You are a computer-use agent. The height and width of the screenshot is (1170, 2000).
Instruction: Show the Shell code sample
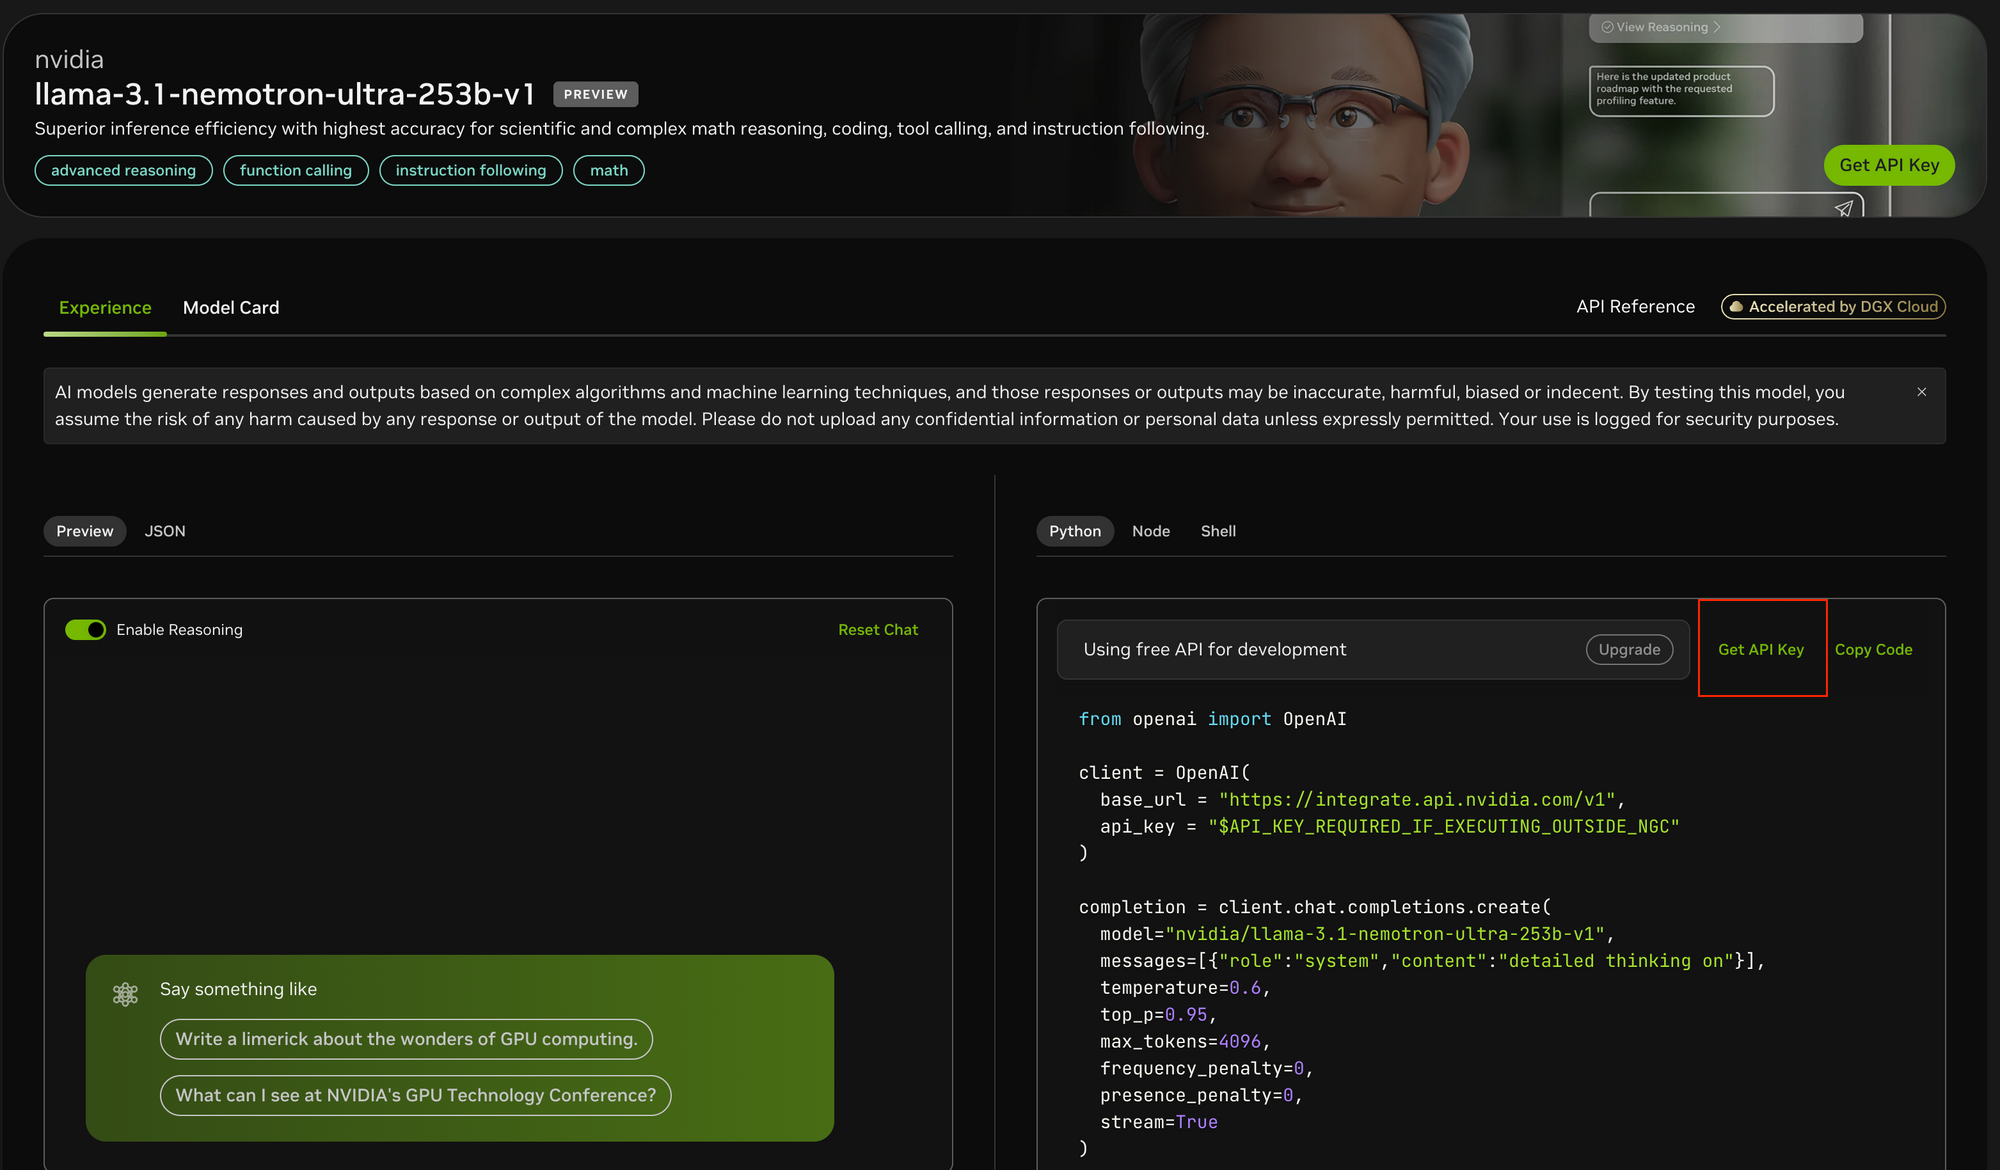pyautogui.click(x=1218, y=531)
